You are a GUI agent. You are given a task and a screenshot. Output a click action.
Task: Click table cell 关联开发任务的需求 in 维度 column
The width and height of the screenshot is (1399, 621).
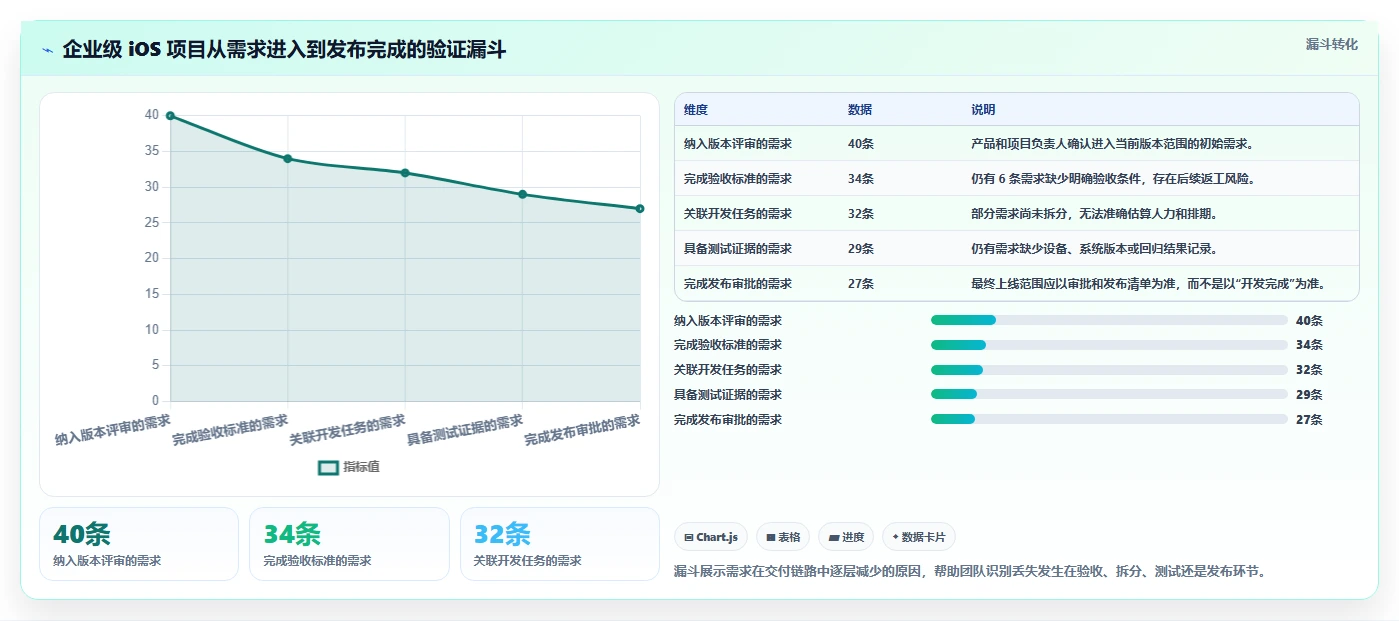pyautogui.click(x=738, y=214)
